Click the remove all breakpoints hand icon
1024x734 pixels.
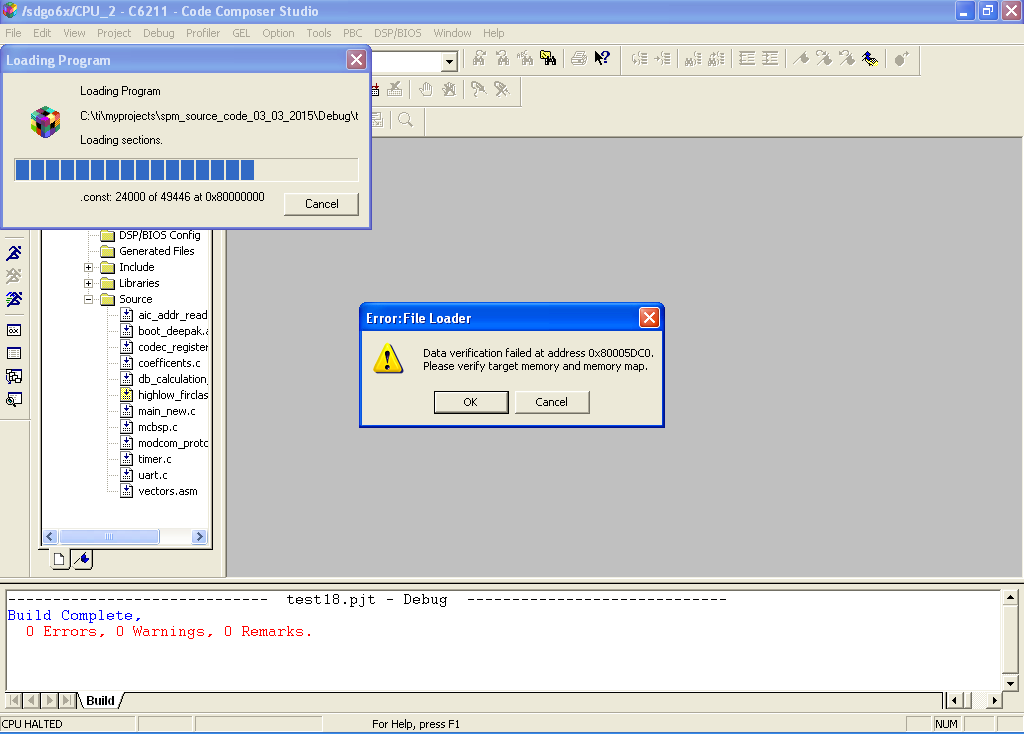coord(449,89)
